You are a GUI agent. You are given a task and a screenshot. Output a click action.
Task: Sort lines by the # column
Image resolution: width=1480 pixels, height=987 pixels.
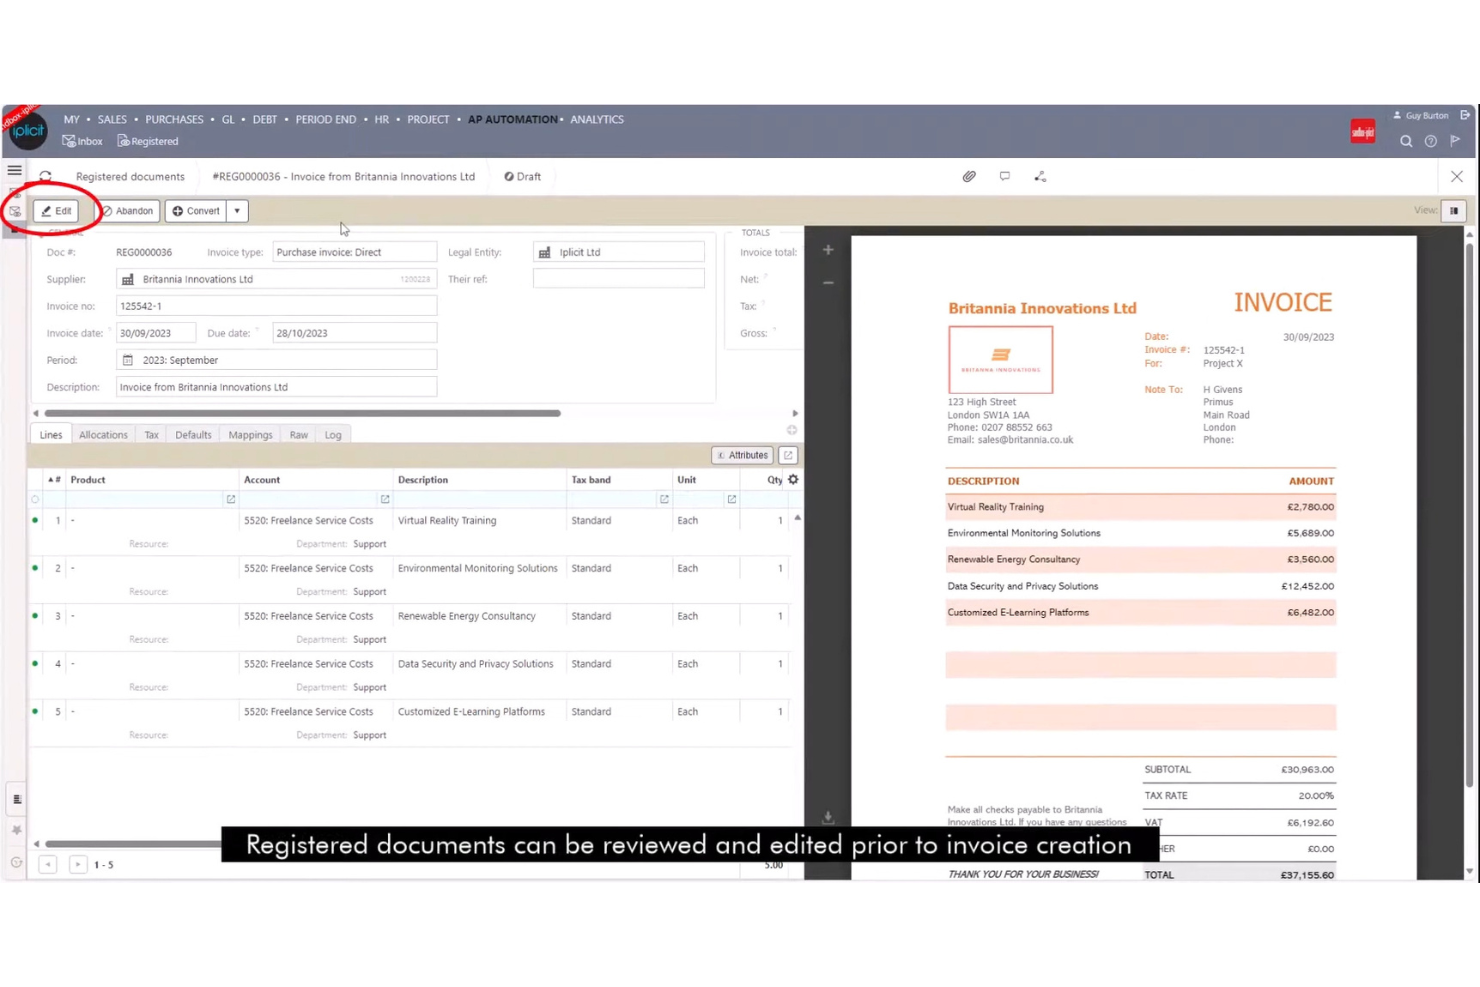[55, 480]
